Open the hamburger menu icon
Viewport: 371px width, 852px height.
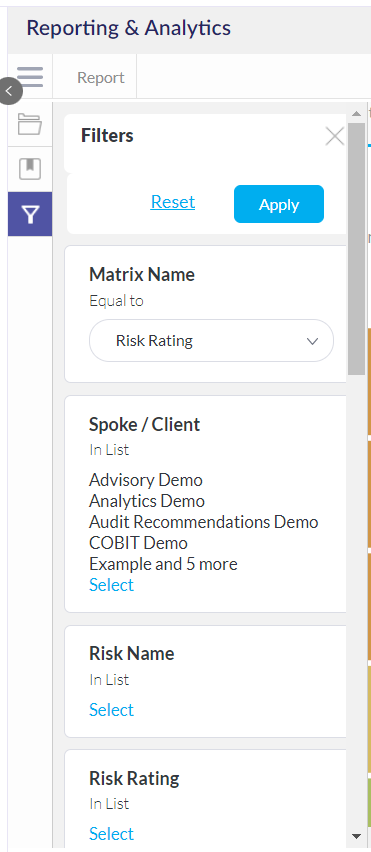coord(30,77)
